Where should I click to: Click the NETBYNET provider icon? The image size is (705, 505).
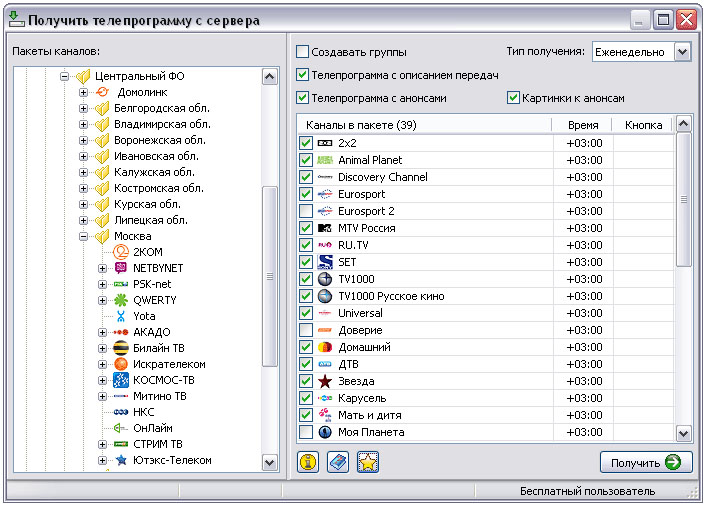[x=121, y=268]
